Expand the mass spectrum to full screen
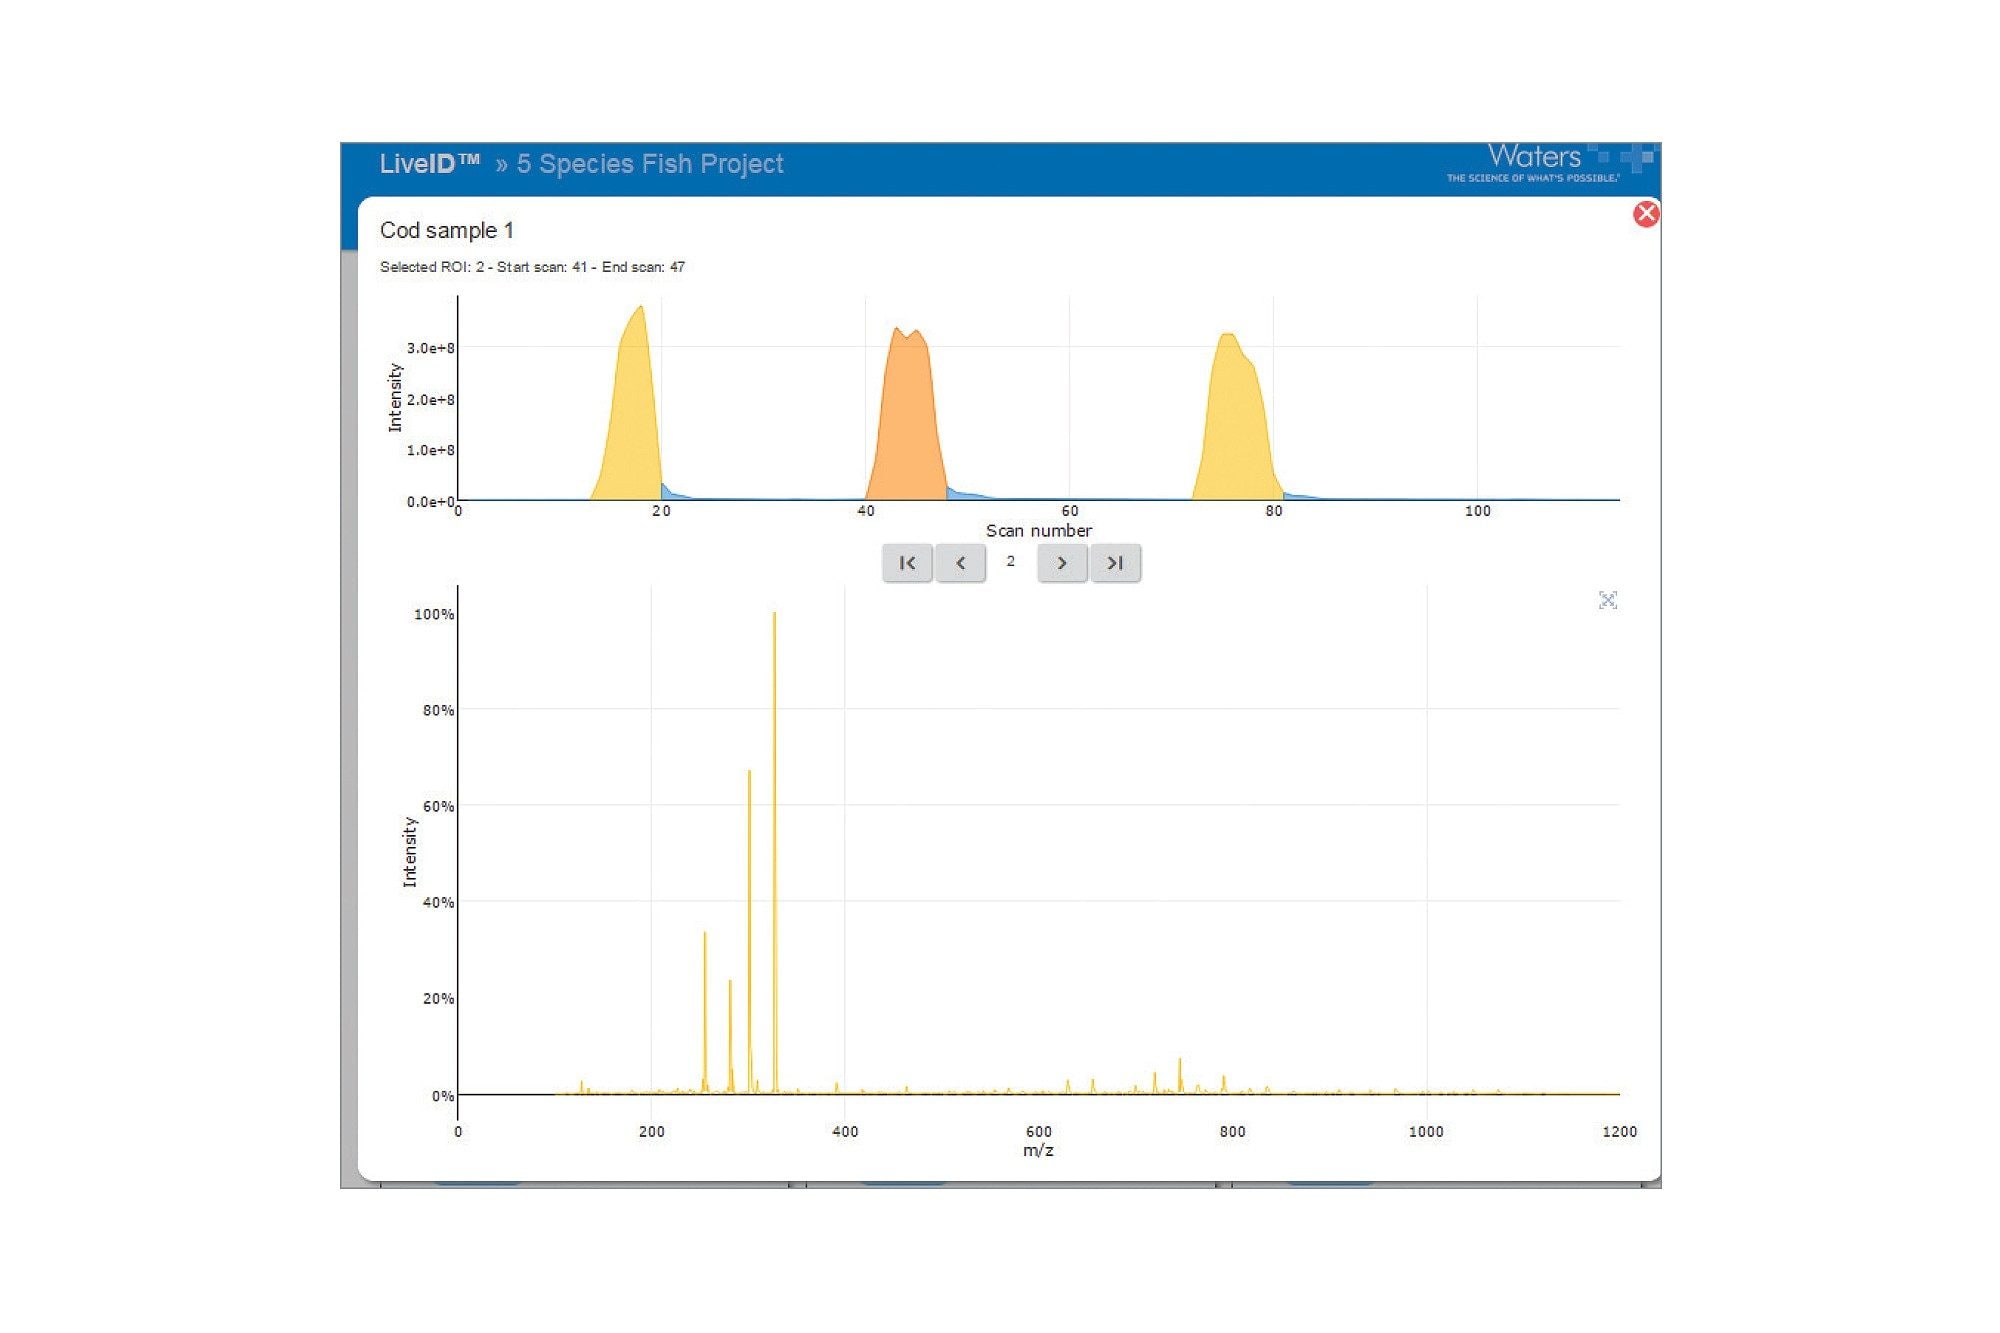Viewport: 2000px width, 1333px height. click(x=1608, y=600)
